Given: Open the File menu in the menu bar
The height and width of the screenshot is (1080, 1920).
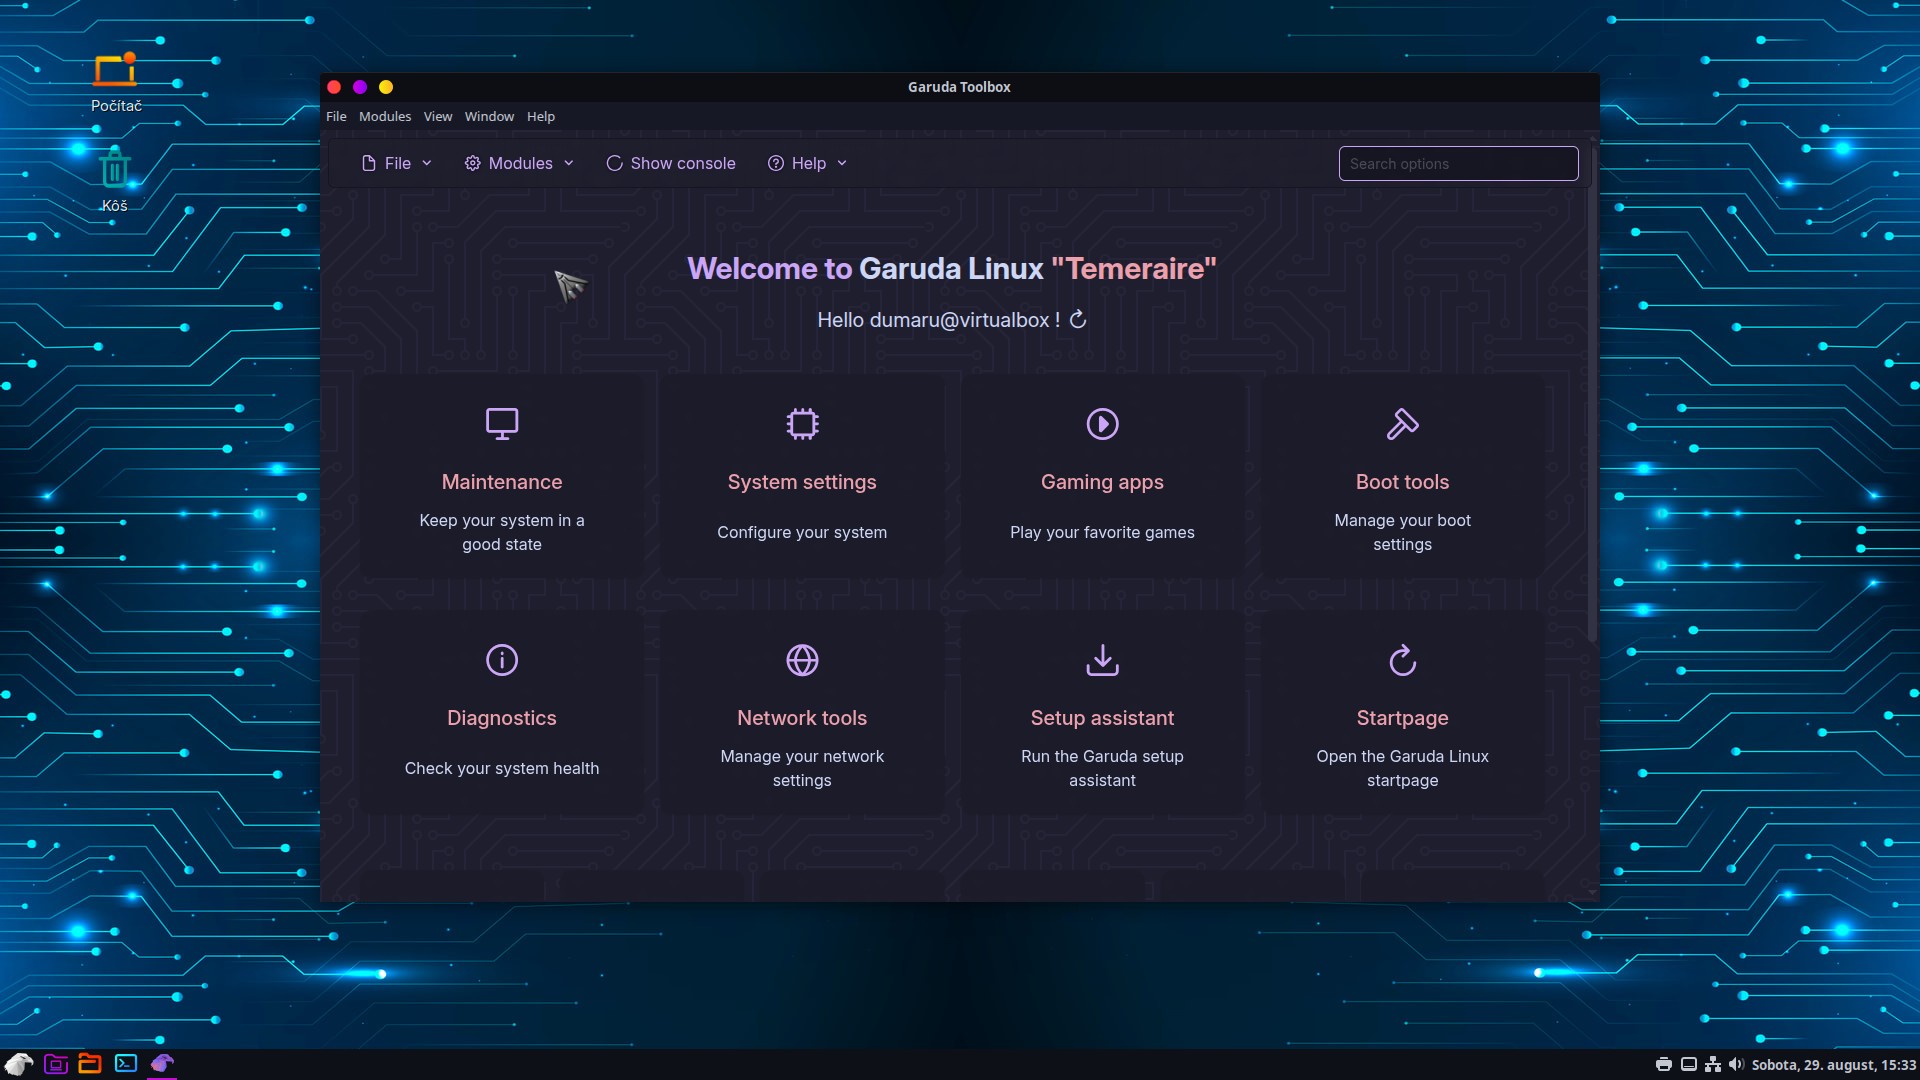Looking at the screenshot, I should tap(336, 117).
